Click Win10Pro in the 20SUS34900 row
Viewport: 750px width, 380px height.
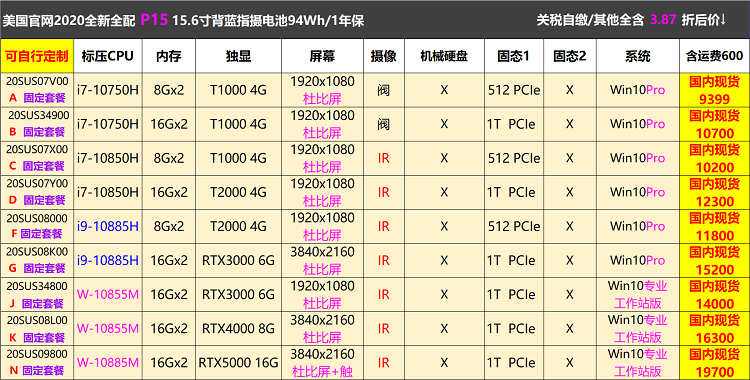click(x=638, y=124)
